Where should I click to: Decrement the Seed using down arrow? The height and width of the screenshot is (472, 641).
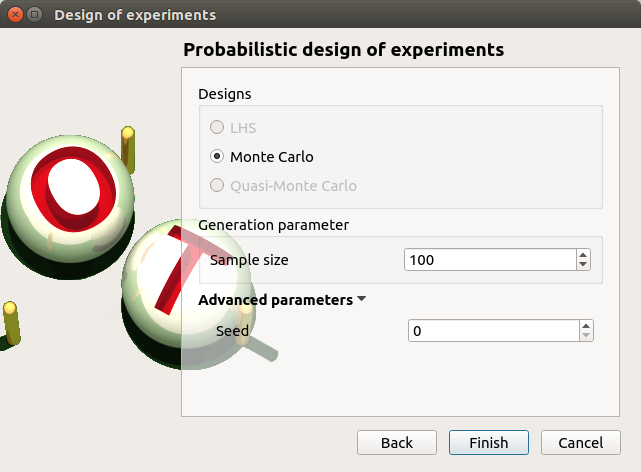[587, 337]
